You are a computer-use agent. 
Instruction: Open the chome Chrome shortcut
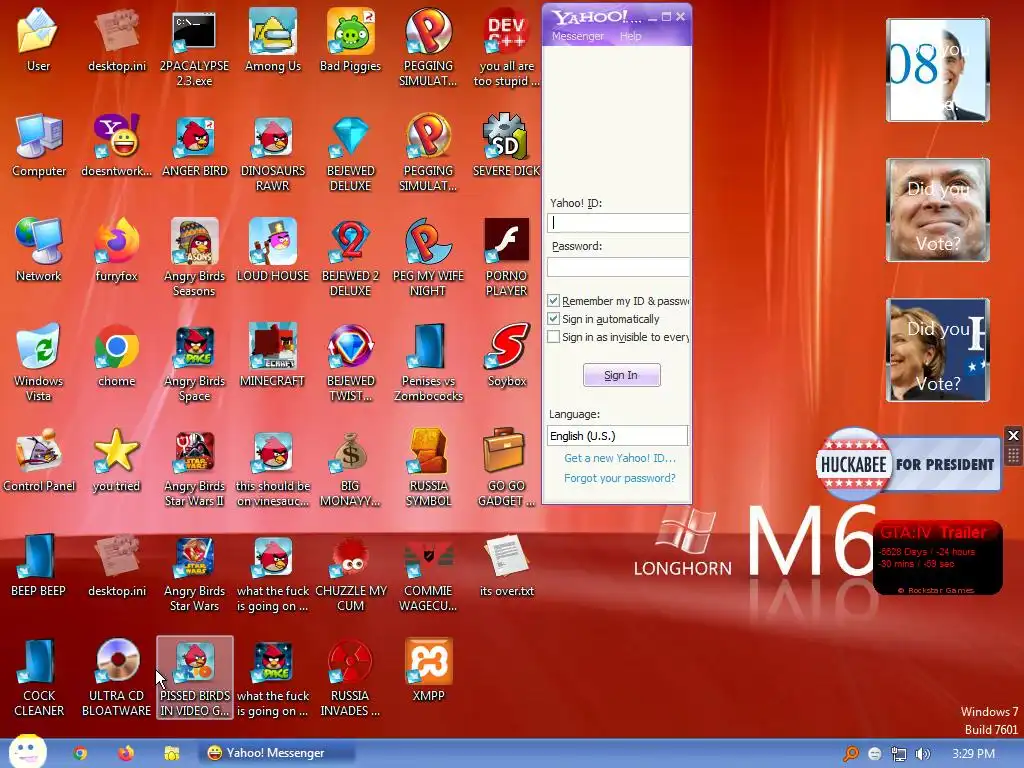pyautogui.click(x=116, y=355)
